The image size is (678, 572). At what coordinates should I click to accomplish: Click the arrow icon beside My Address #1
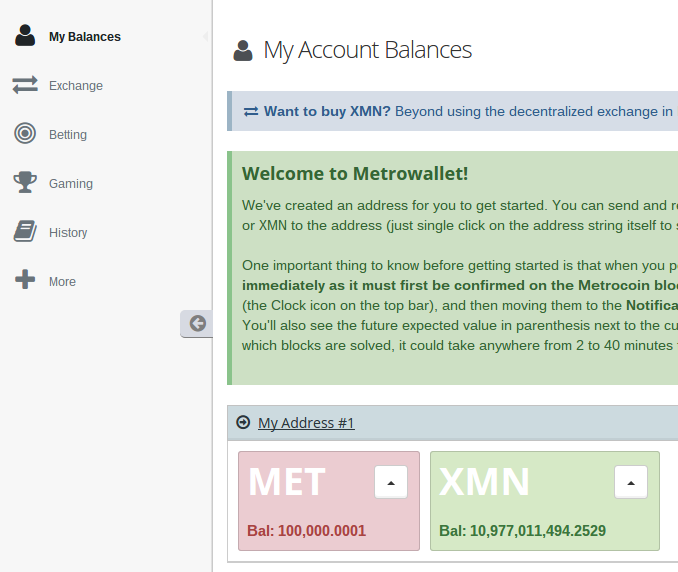point(243,422)
